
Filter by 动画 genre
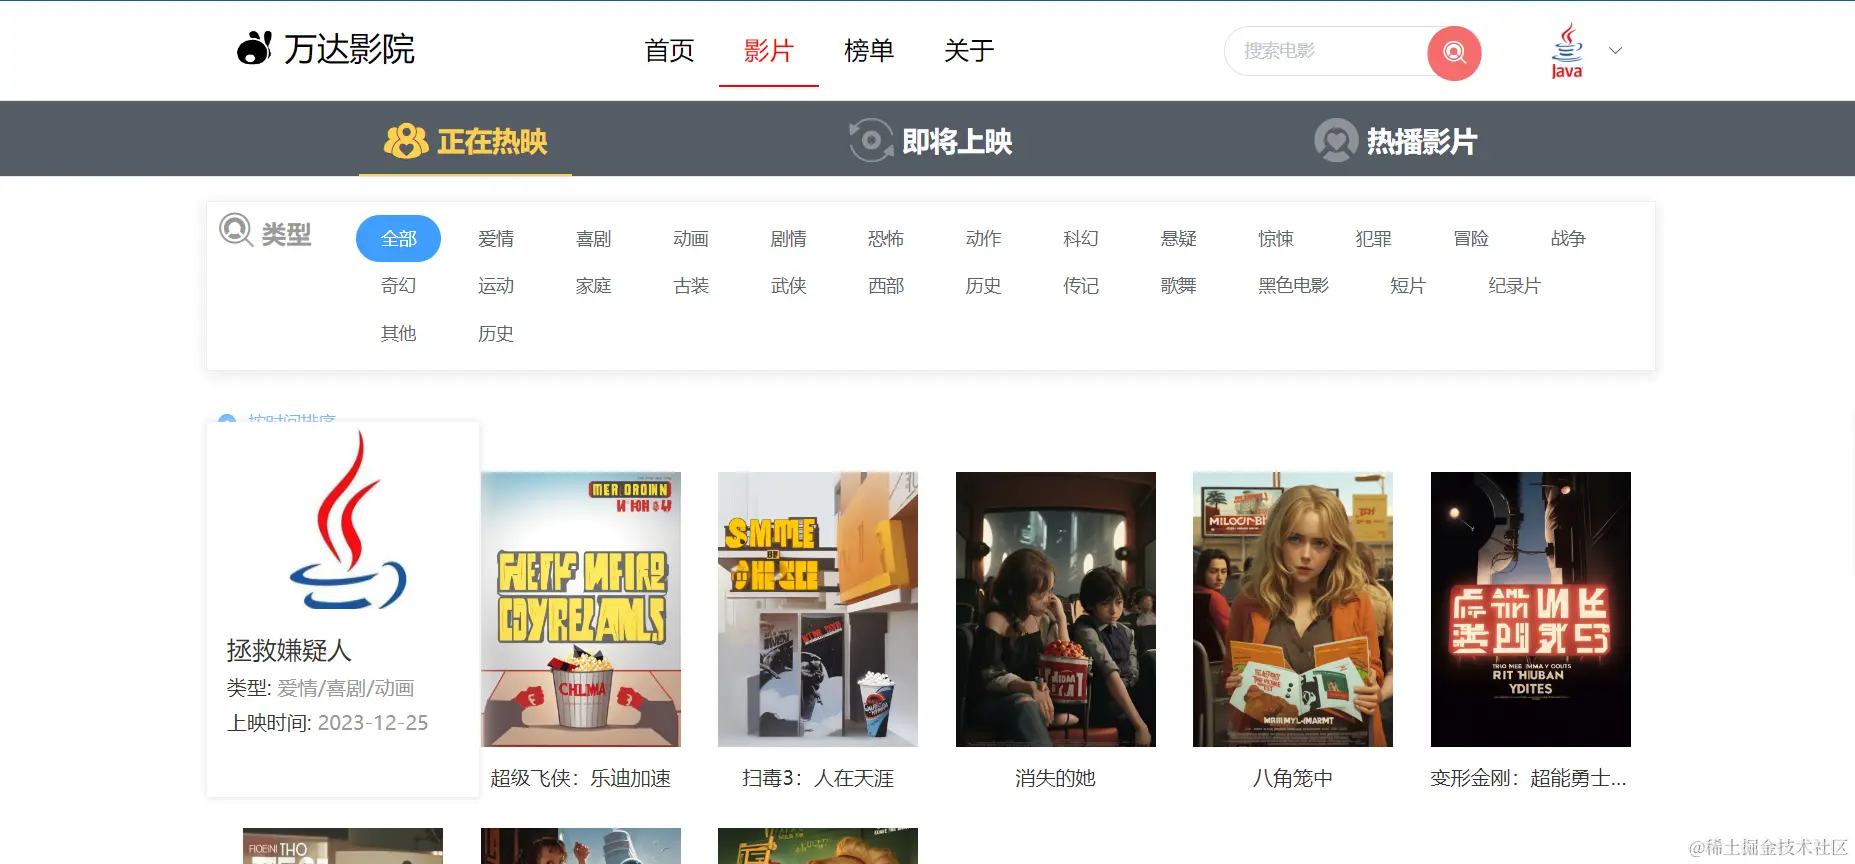click(691, 238)
